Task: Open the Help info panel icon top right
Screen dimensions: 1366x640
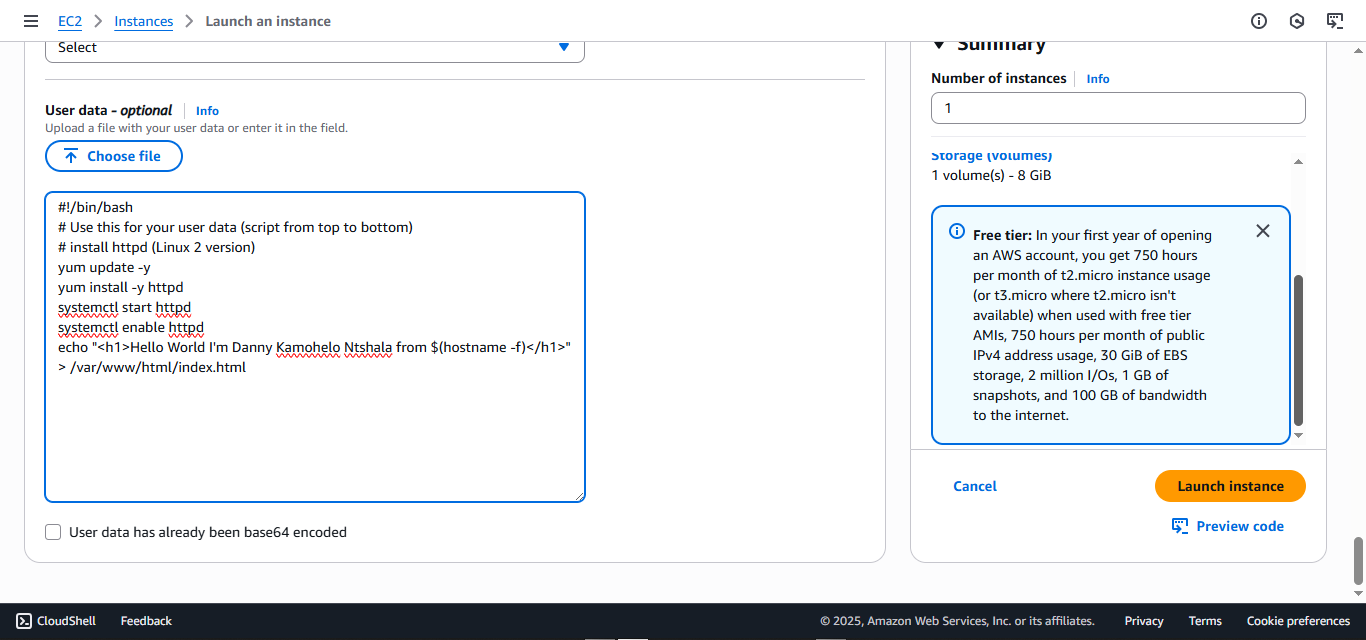Action: point(1258,20)
